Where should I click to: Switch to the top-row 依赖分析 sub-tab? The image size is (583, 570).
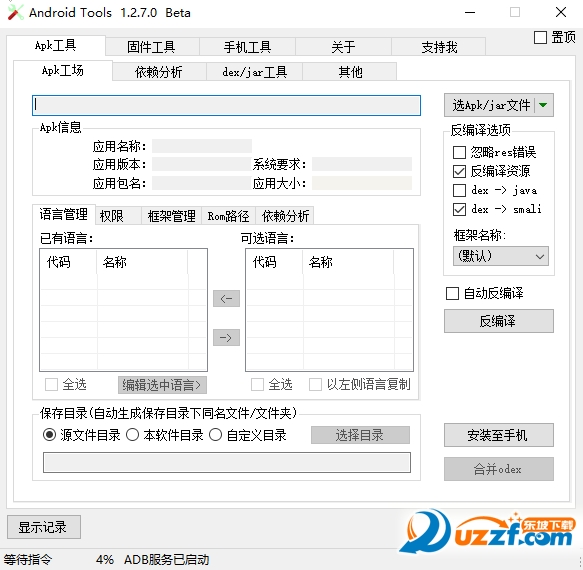[159, 72]
